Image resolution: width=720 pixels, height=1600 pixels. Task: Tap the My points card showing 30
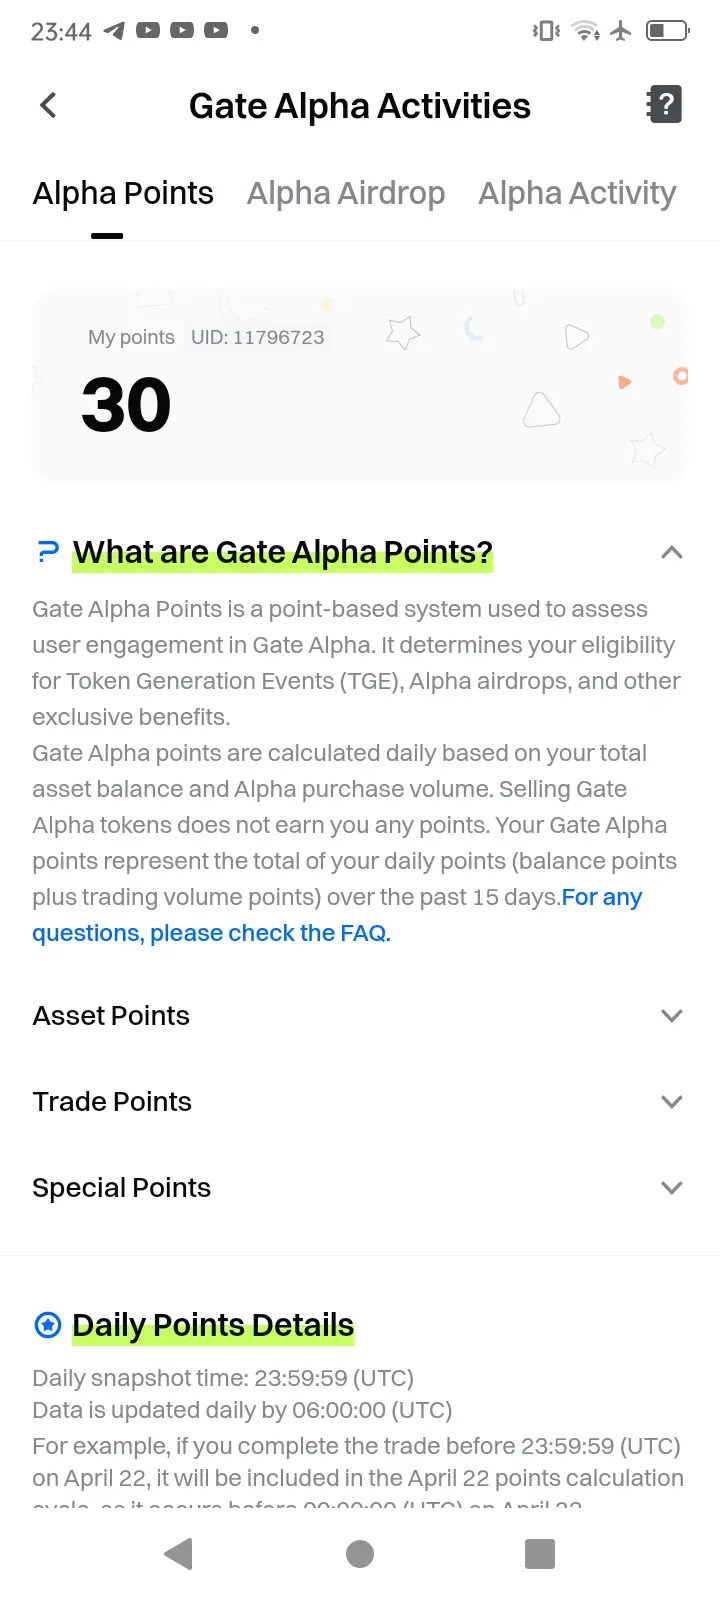pyautogui.click(x=360, y=386)
